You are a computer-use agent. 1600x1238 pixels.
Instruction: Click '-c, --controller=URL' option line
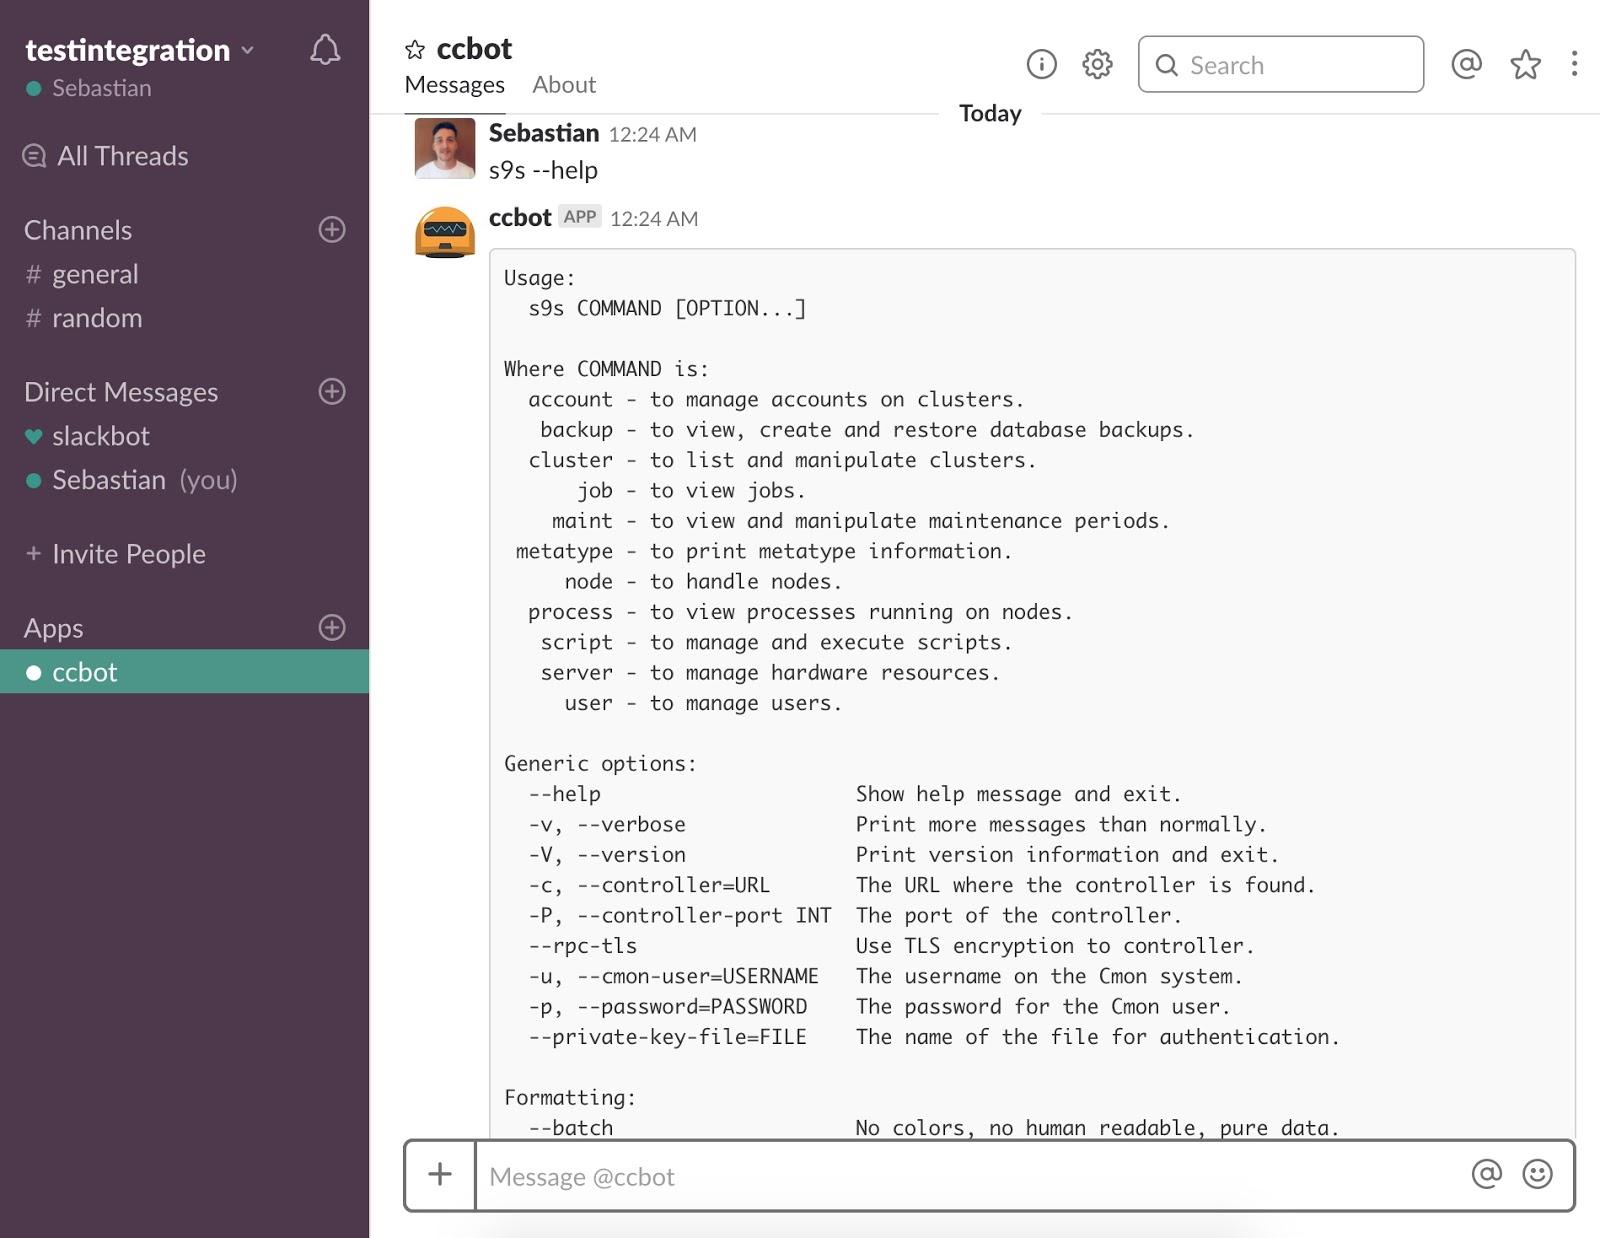[922, 885]
